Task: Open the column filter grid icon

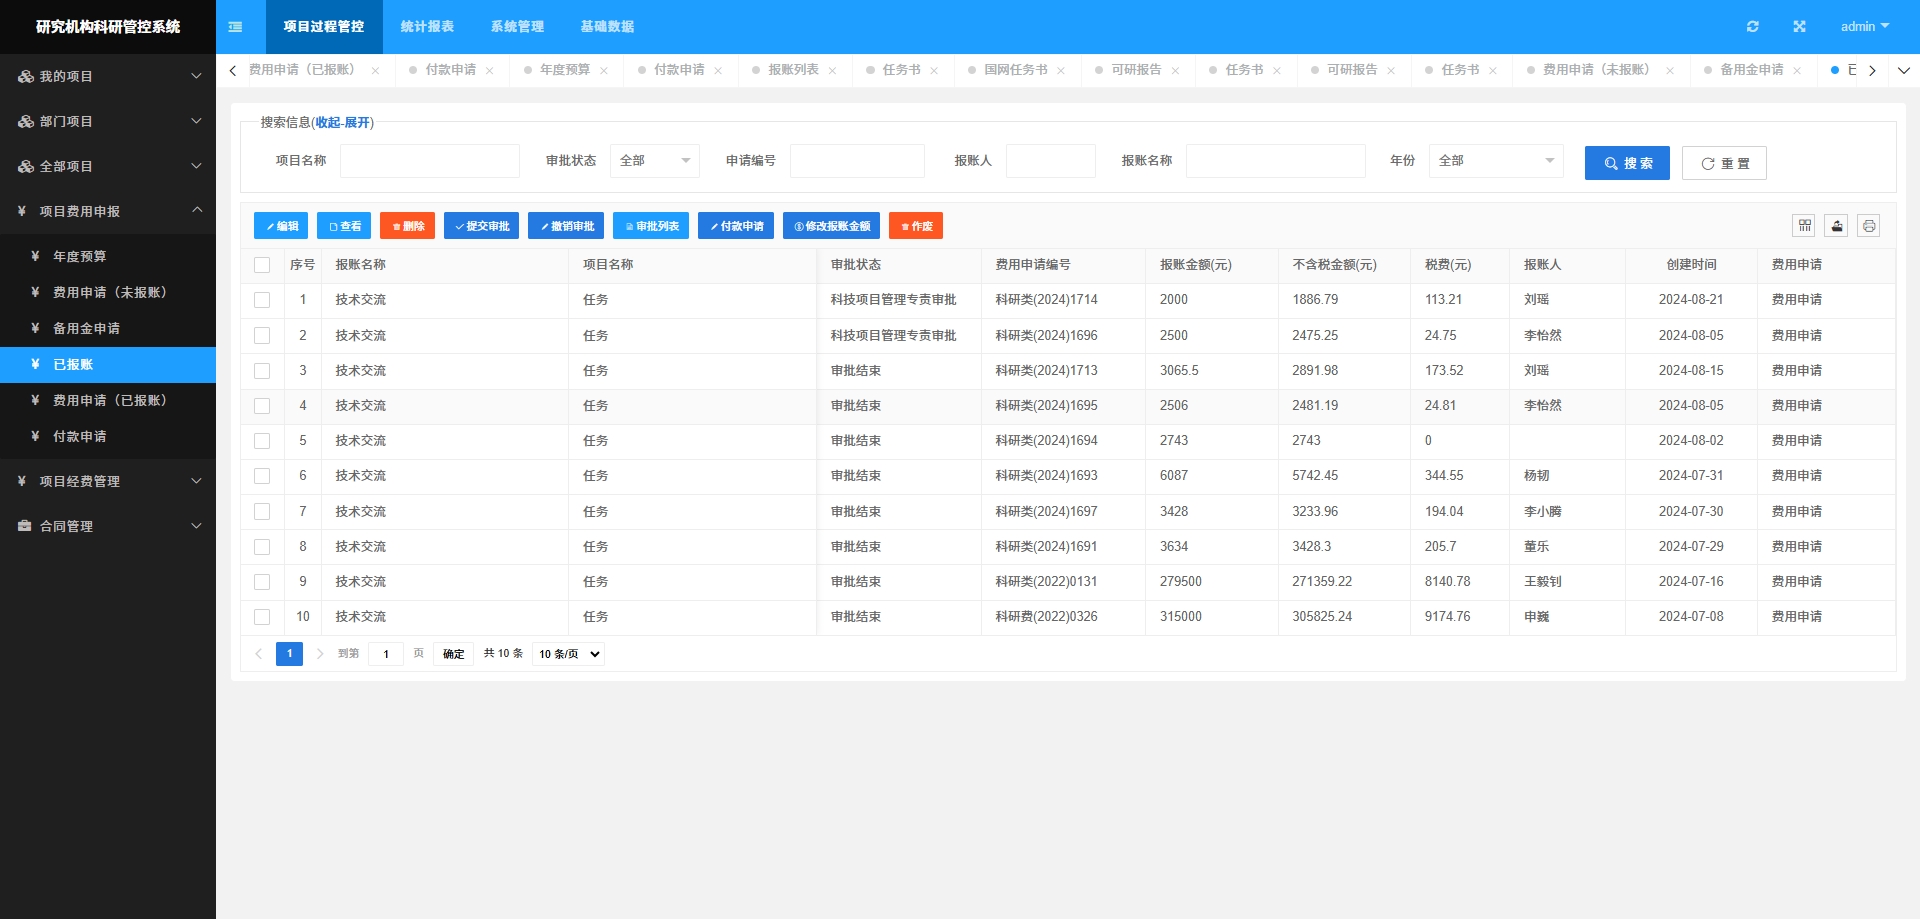Action: coord(1804,226)
